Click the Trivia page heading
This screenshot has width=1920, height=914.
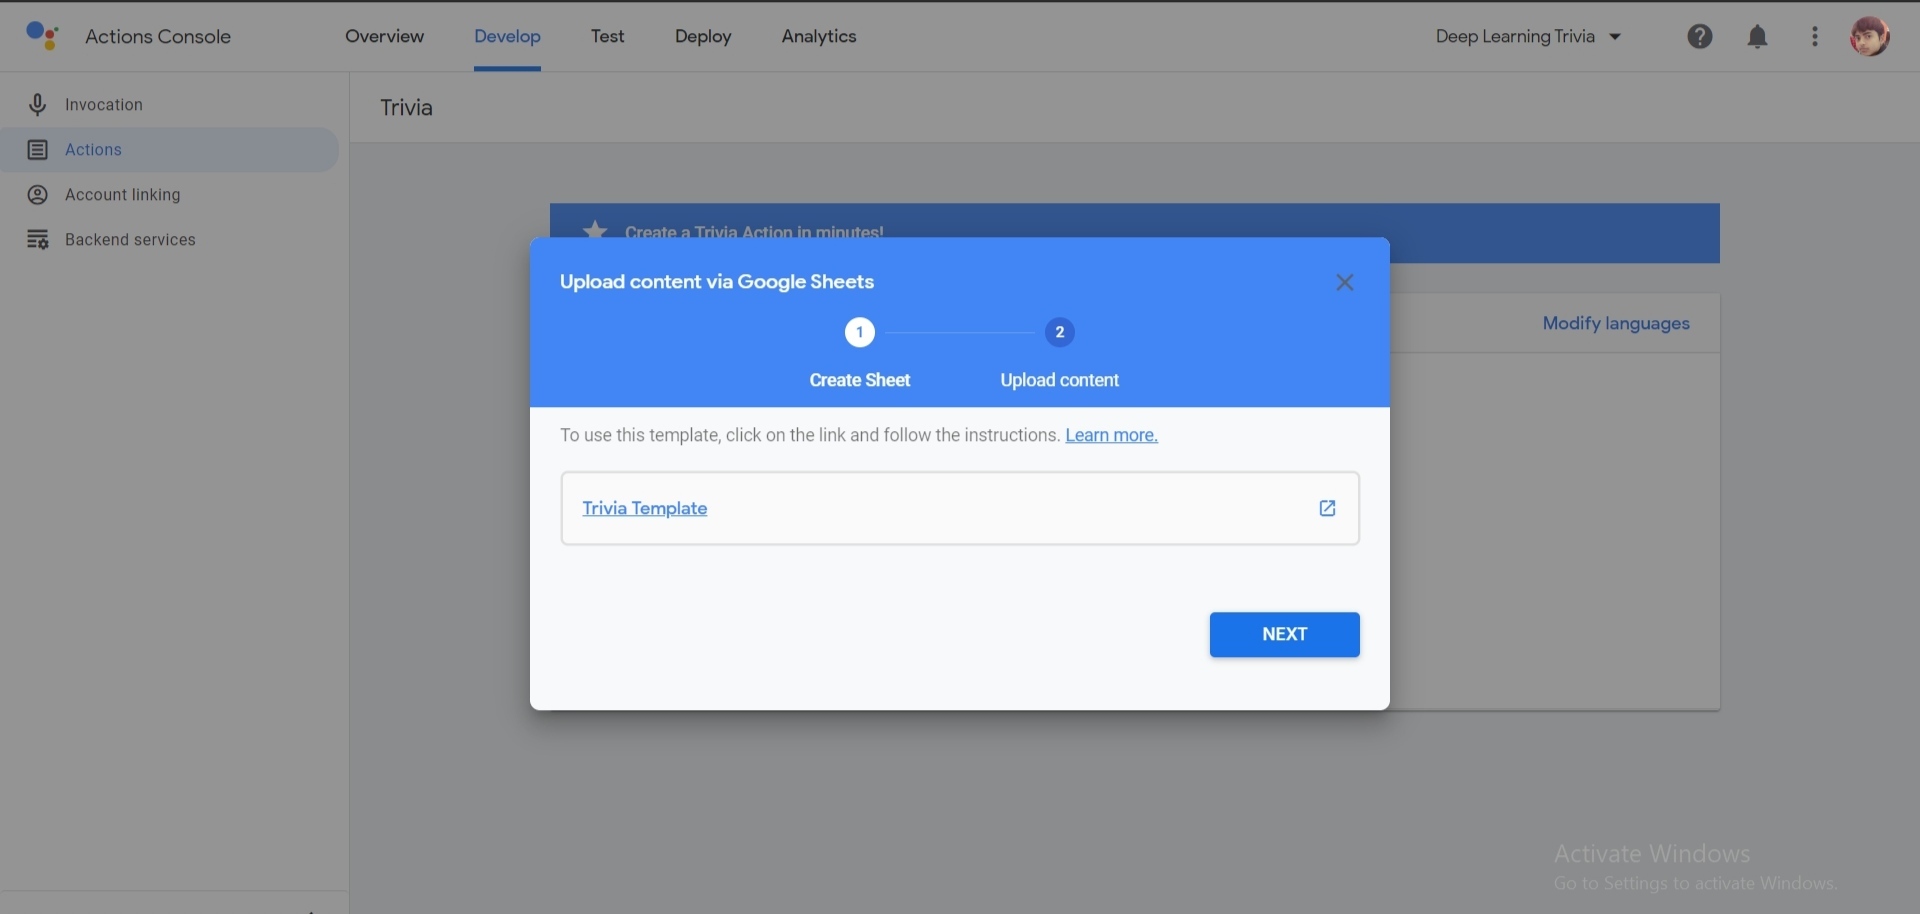point(406,108)
